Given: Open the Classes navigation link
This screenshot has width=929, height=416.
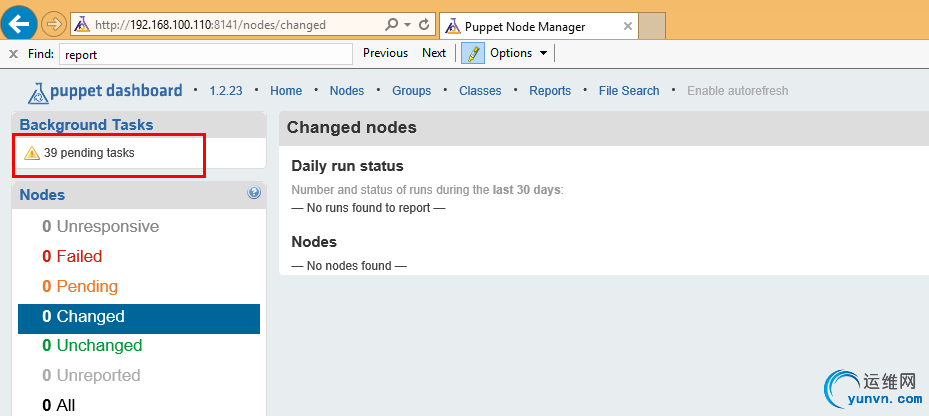Looking at the screenshot, I should [x=480, y=91].
